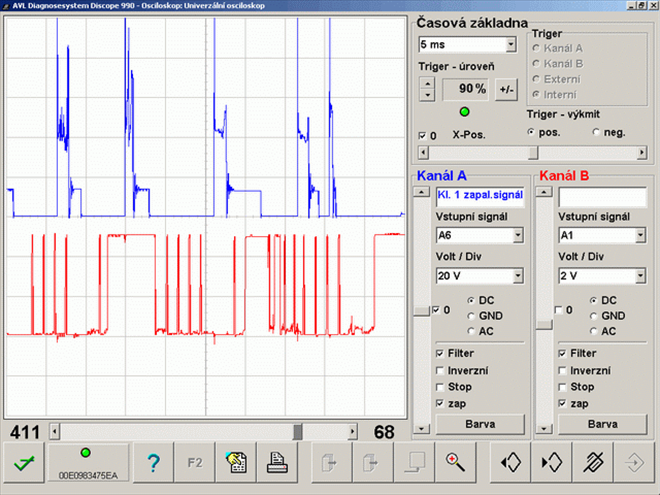Enable Inverzní for Kanál B

pyautogui.click(x=562, y=371)
